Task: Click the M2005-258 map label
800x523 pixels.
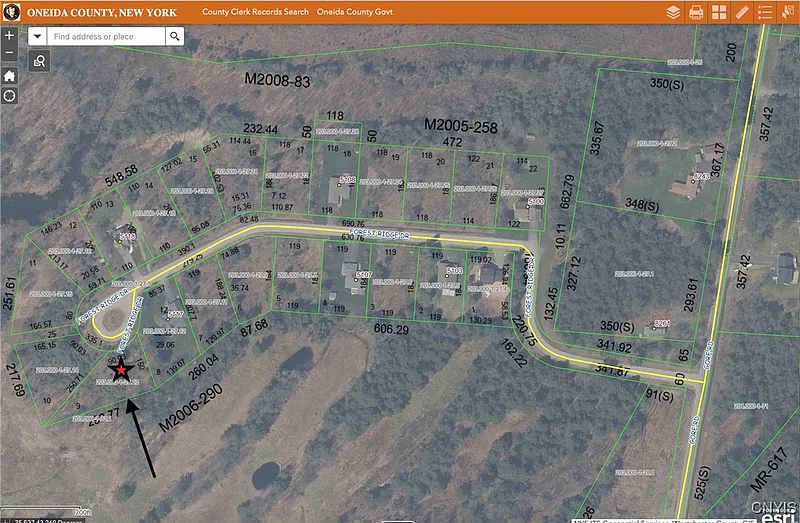Action: pos(461,126)
